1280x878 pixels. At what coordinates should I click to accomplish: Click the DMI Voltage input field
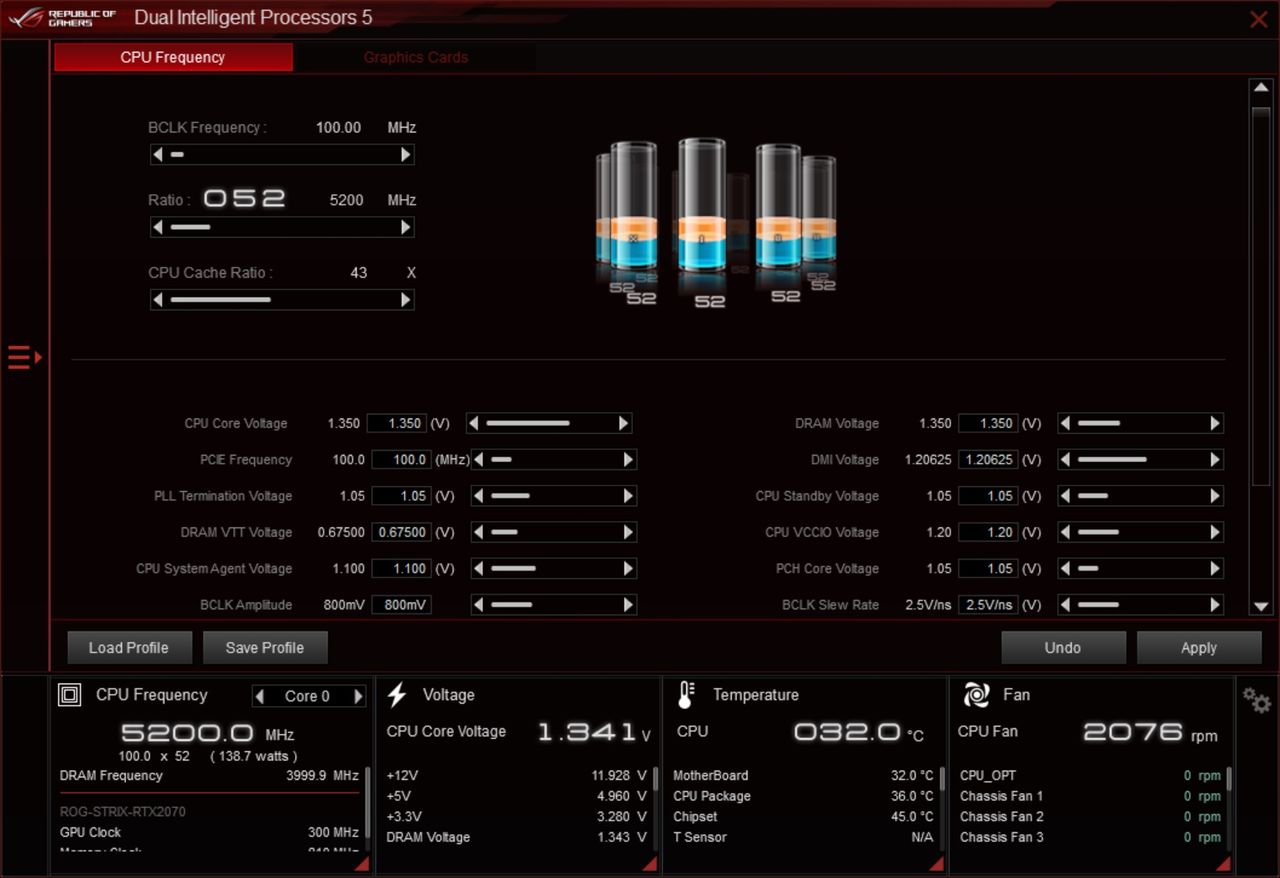tap(988, 460)
